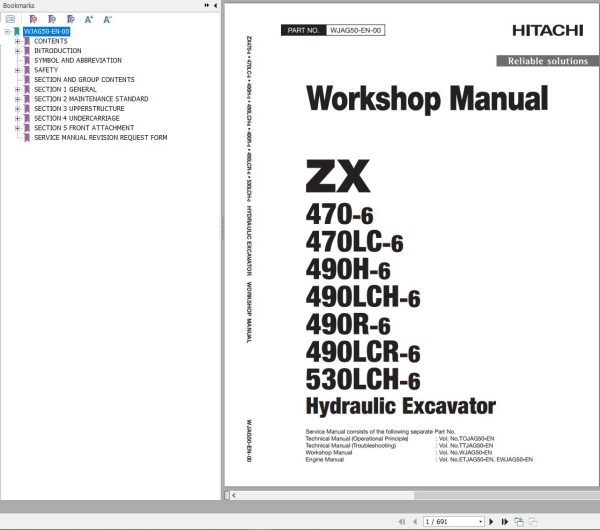Click the first add-bookmark icon in Bookmarks toolbar
The image size is (600, 530).
pos(33,19)
